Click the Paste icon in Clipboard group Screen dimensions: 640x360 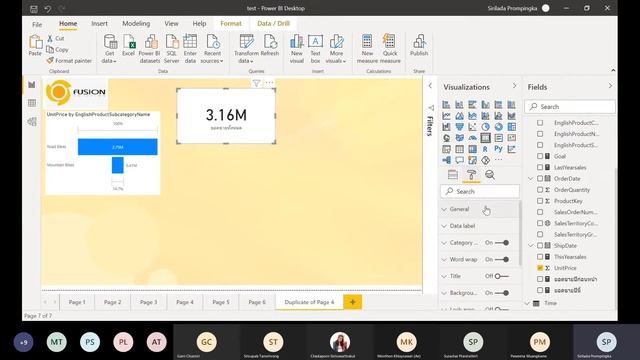pyautogui.click(x=35, y=45)
